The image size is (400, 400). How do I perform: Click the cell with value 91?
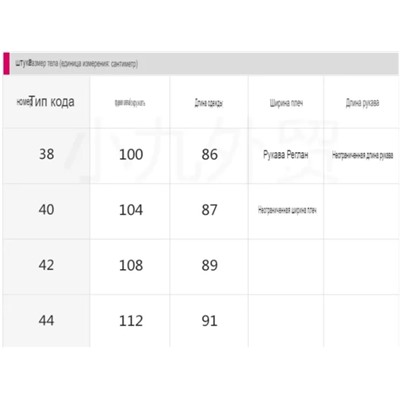tap(209, 321)
